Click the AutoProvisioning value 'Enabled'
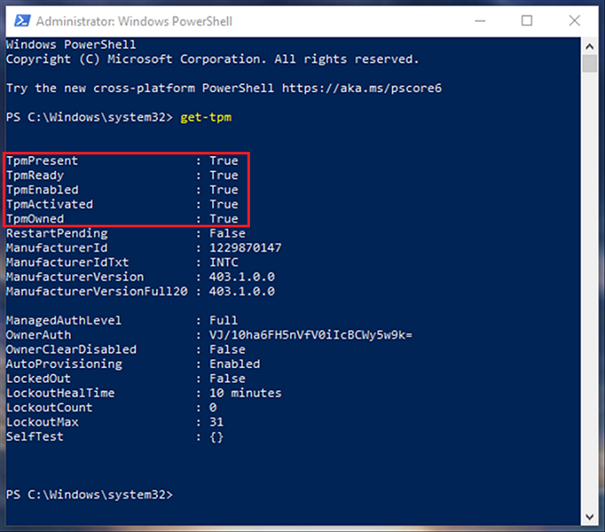The width and height of the screenshot is (605, 532). click(x=235, y=364)
